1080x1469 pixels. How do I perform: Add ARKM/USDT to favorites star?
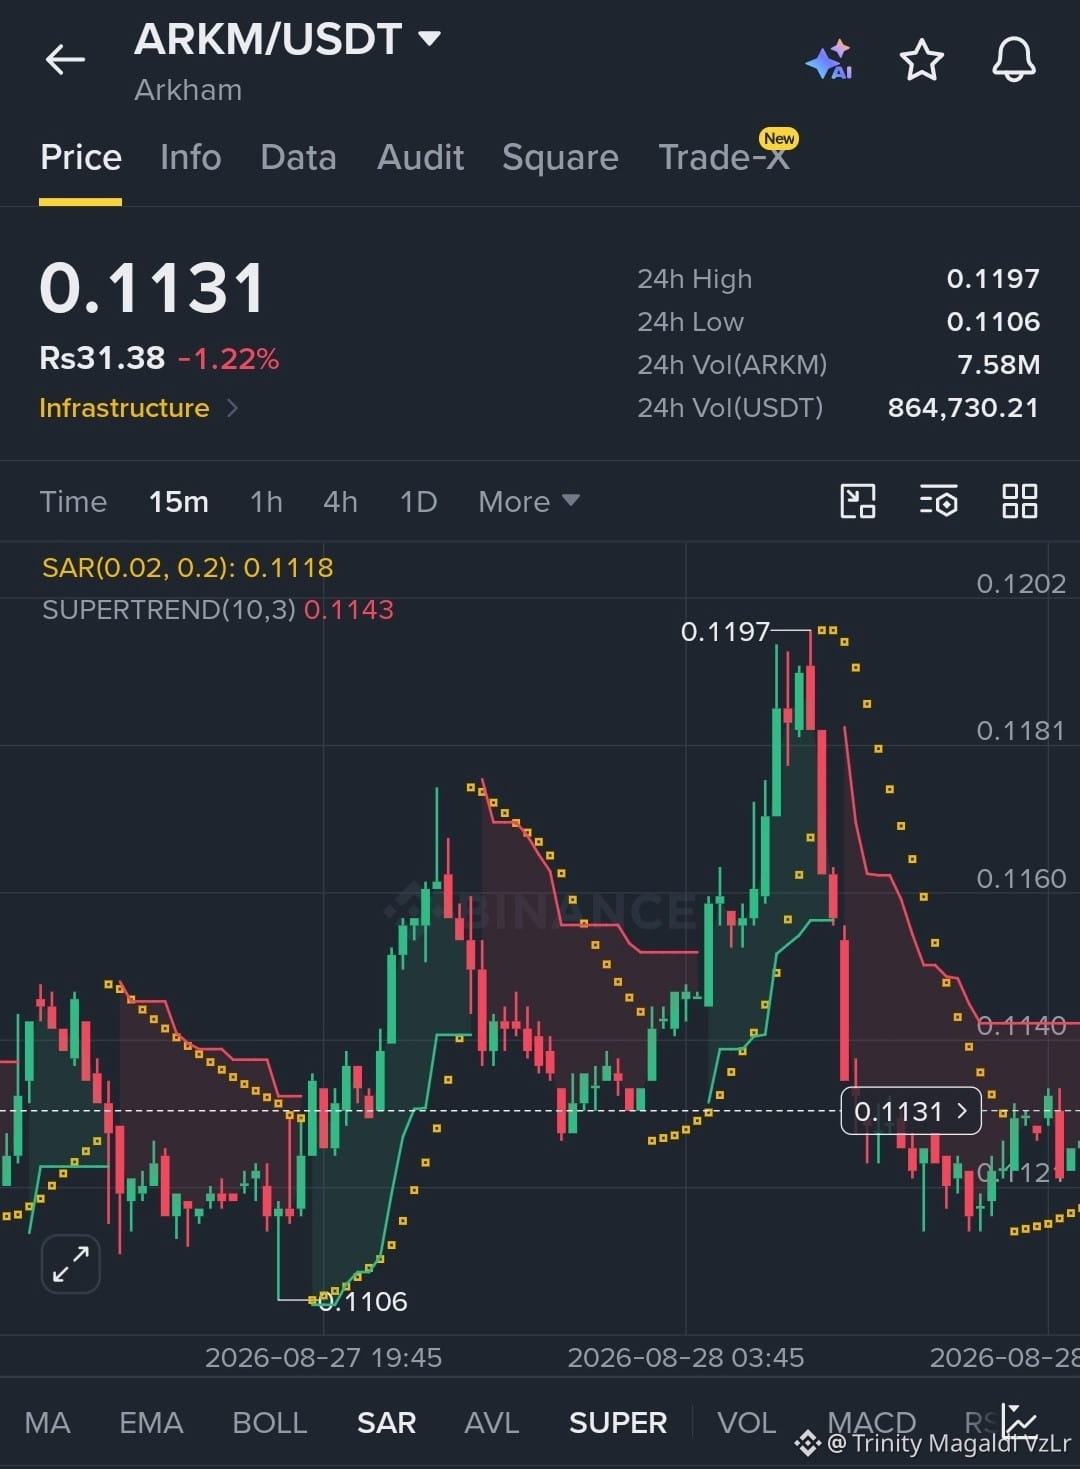[x=921, y=61]
